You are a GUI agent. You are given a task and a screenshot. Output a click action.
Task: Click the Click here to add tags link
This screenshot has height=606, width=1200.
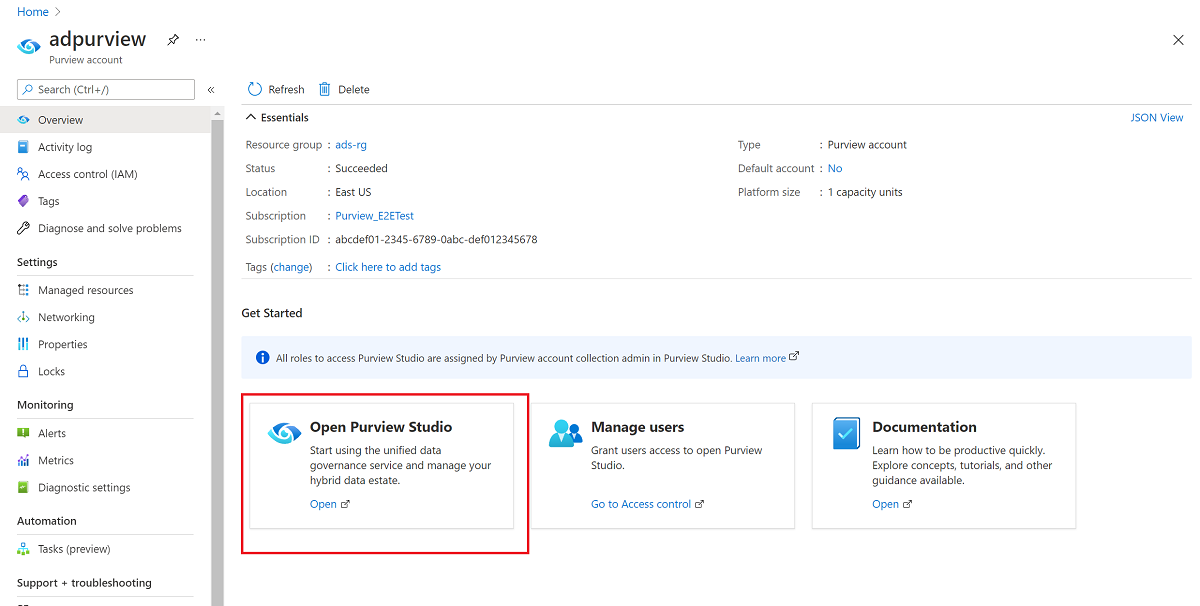point(388,267)
